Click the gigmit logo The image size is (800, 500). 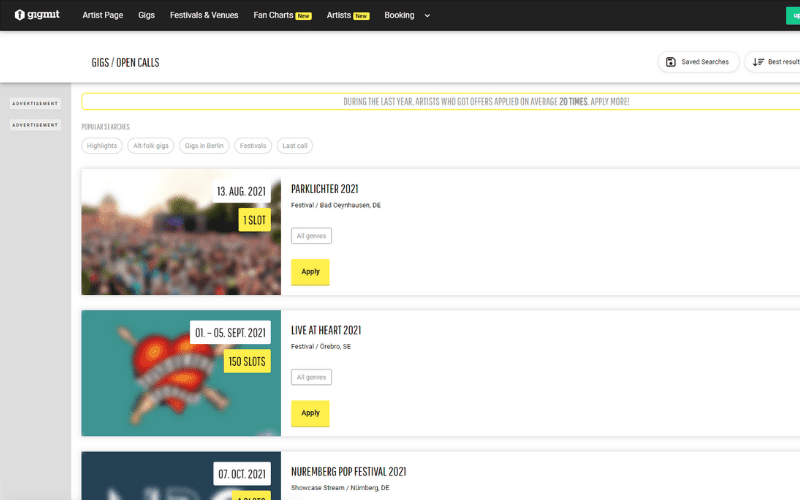[37, 15]
